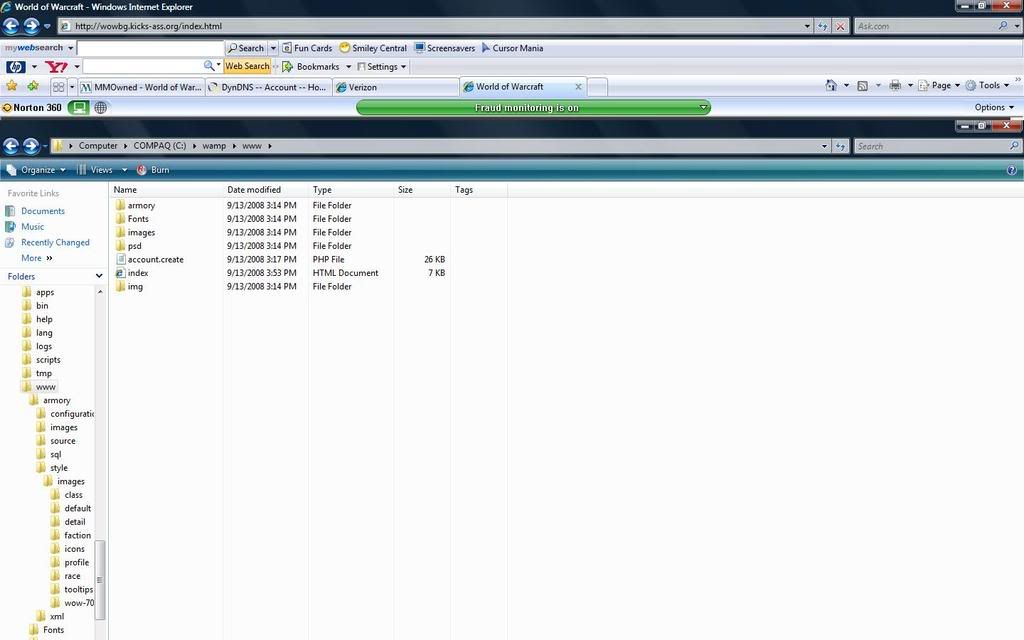Click the Ask.com search magnifier icon
Viewport: 1024px width, 640px height.
tap(1003, 26)
